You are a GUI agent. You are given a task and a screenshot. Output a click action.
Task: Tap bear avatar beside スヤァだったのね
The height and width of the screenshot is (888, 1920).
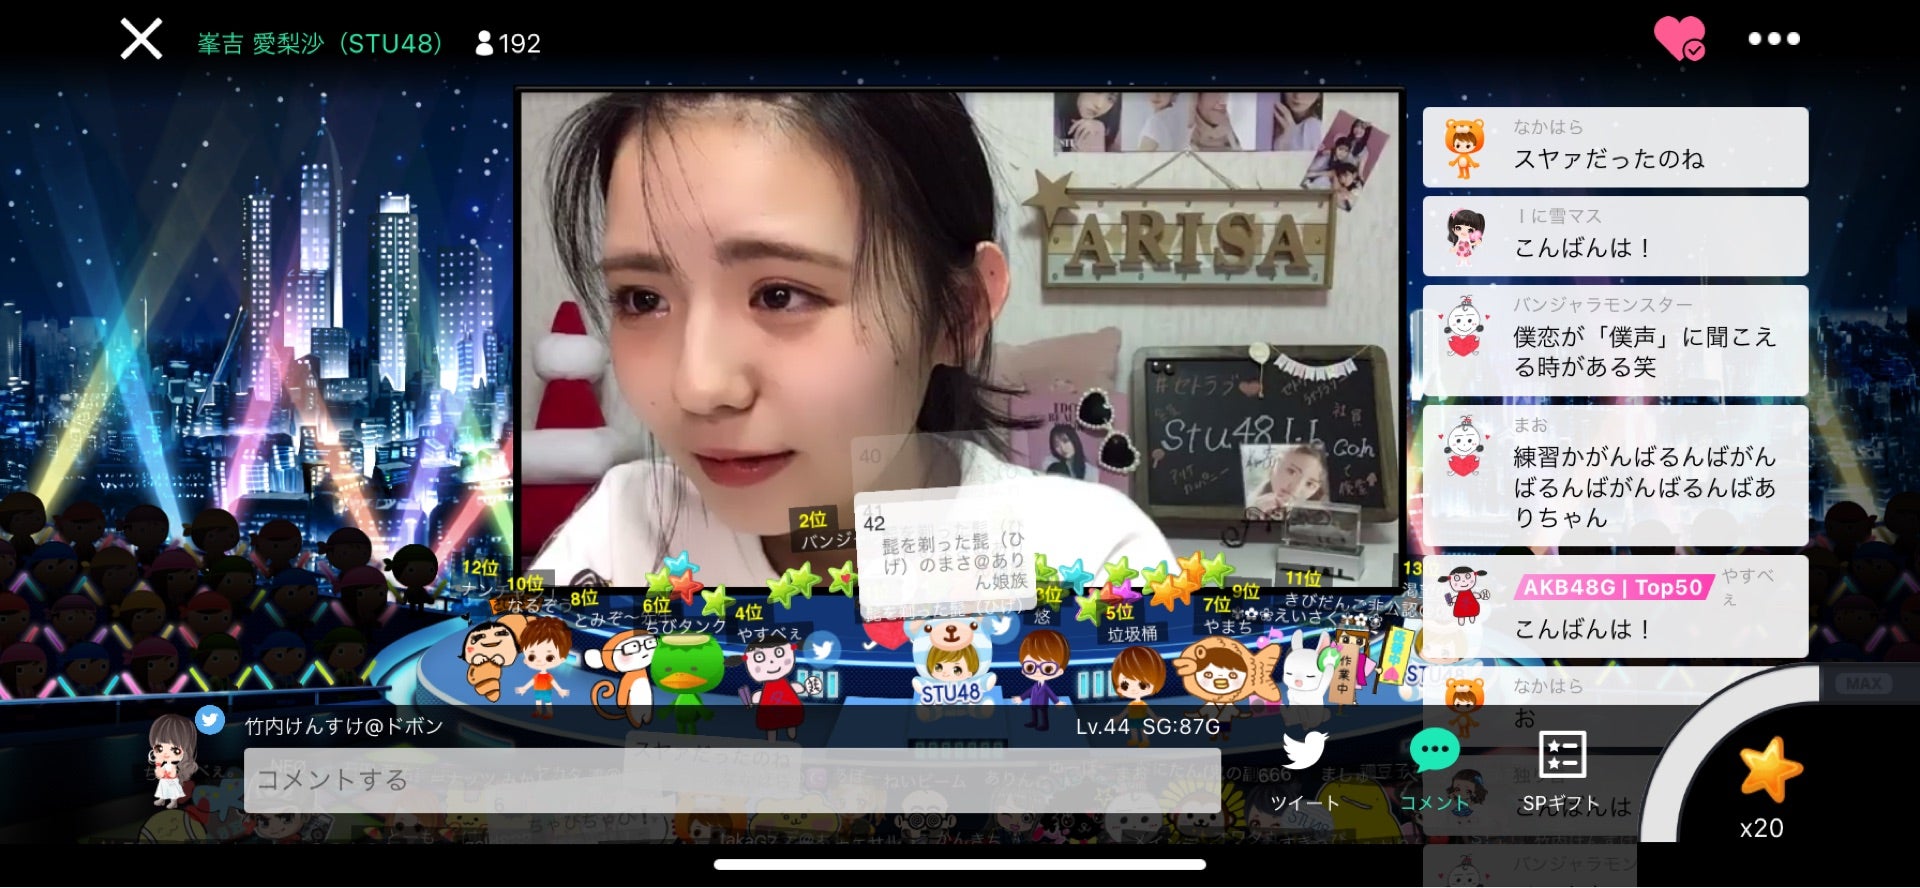(1464, 147)
